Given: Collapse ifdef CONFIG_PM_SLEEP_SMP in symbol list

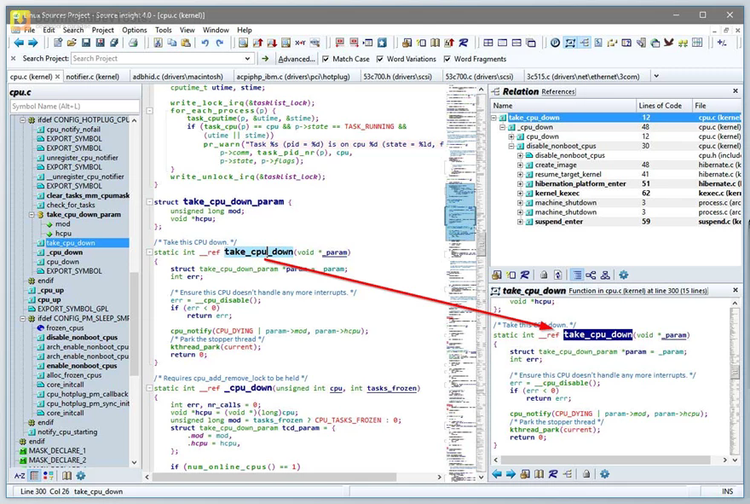Looking at the screenshot, I should click(22, 318).
